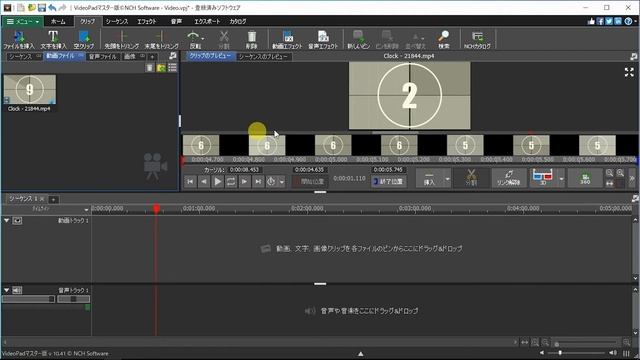Click the thumbs-up like icon
640x360 pixels.
(x=591, y=21)
